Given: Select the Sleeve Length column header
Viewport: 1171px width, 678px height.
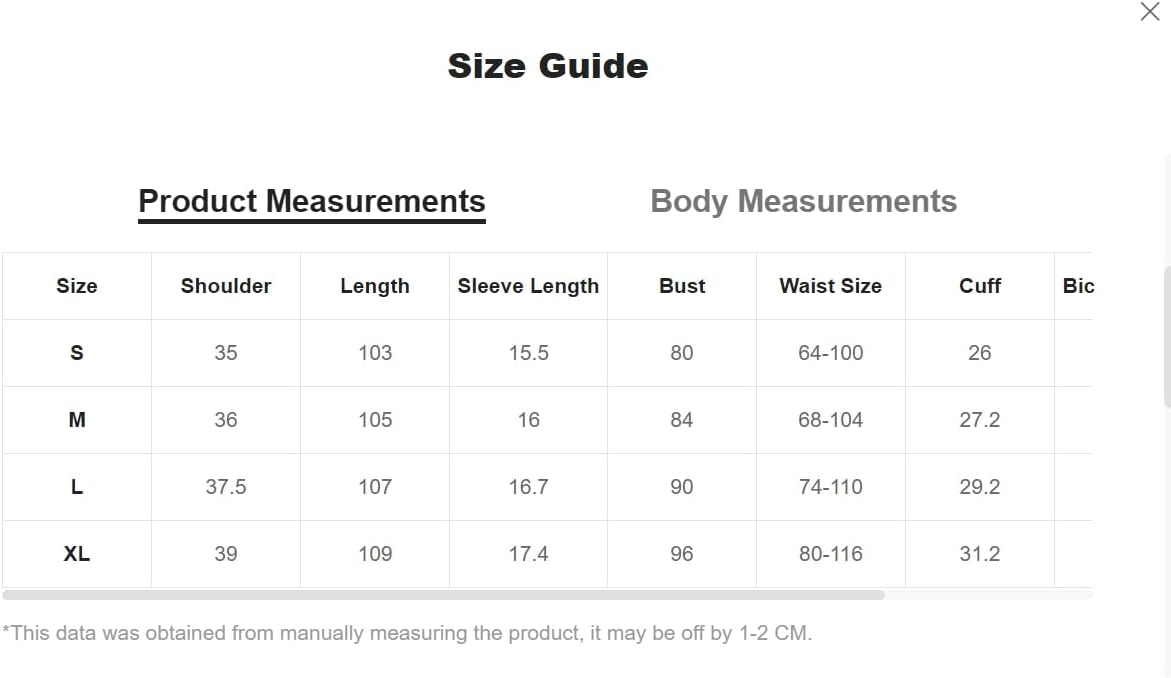Looking at the screenshot, I should pyautogui.click(x=528, y=286).
